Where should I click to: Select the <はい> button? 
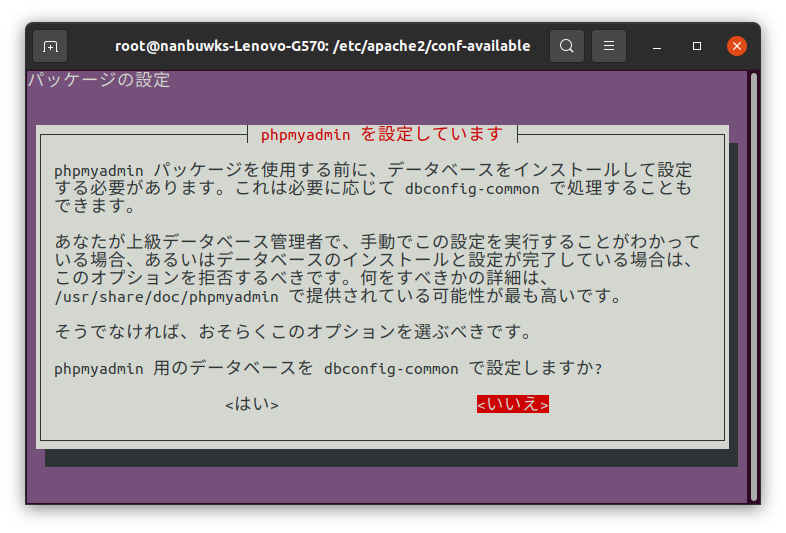252,404
